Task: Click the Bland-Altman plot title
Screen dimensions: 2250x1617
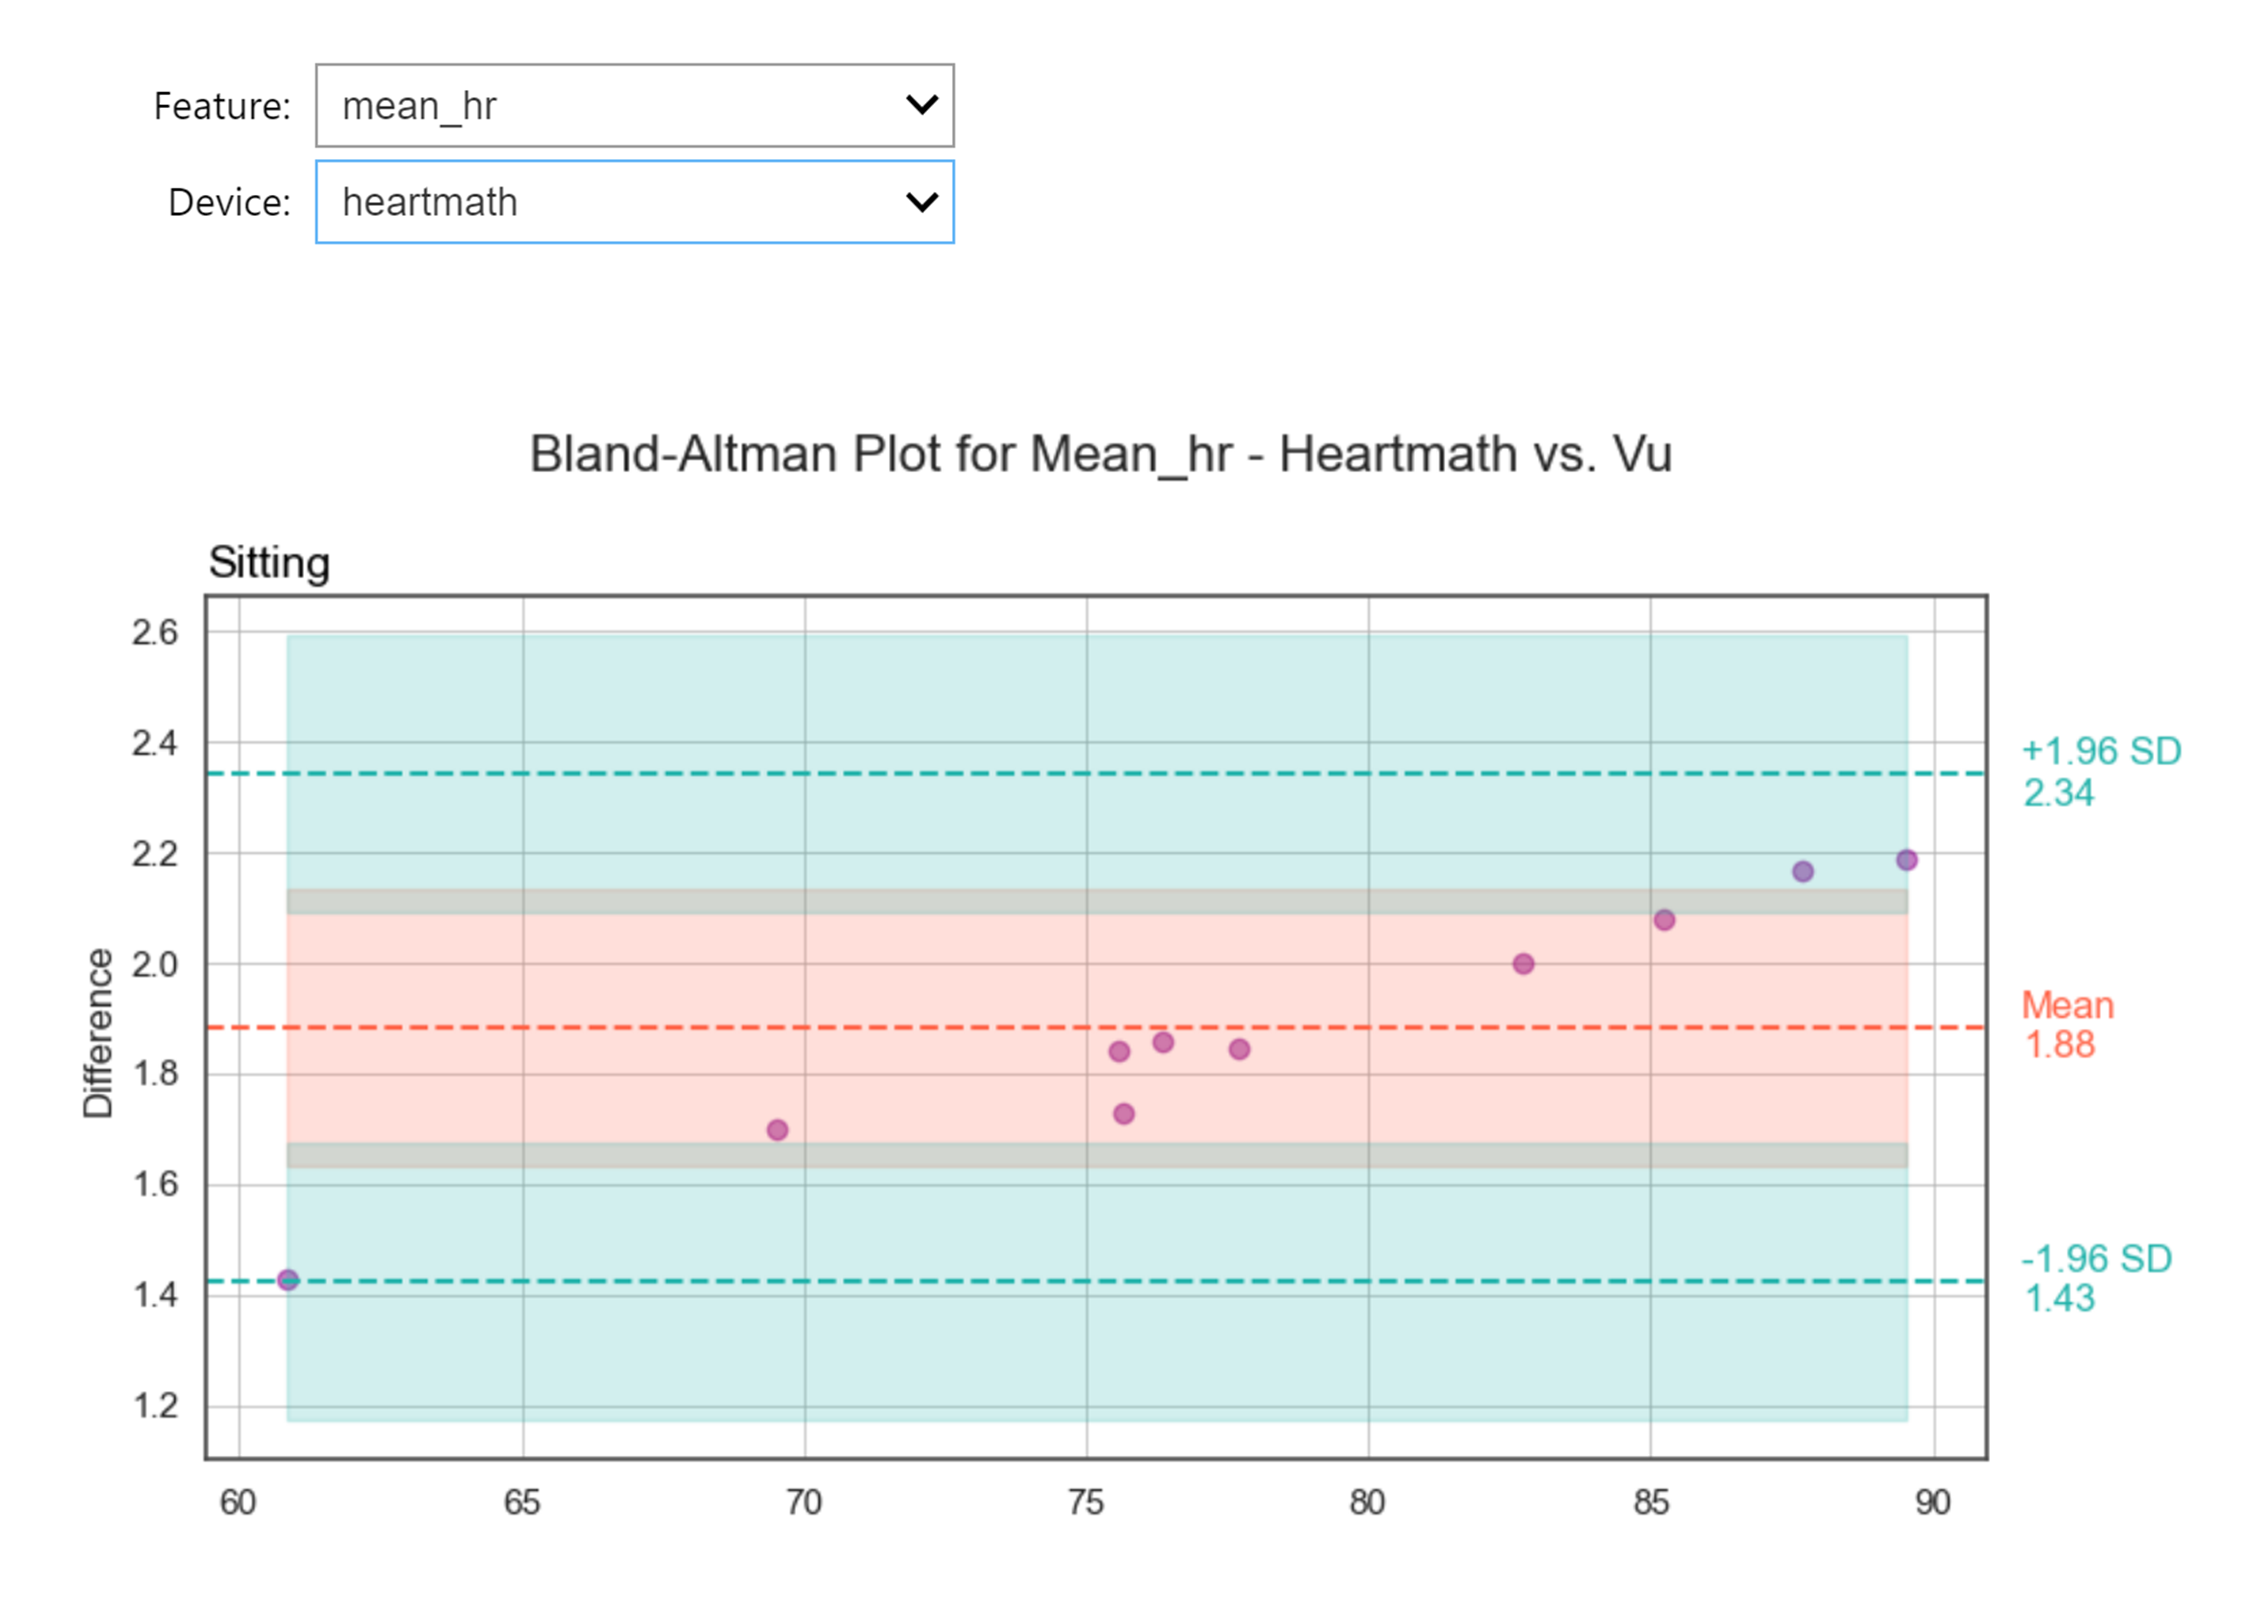Action: (x=1099, y=454)
